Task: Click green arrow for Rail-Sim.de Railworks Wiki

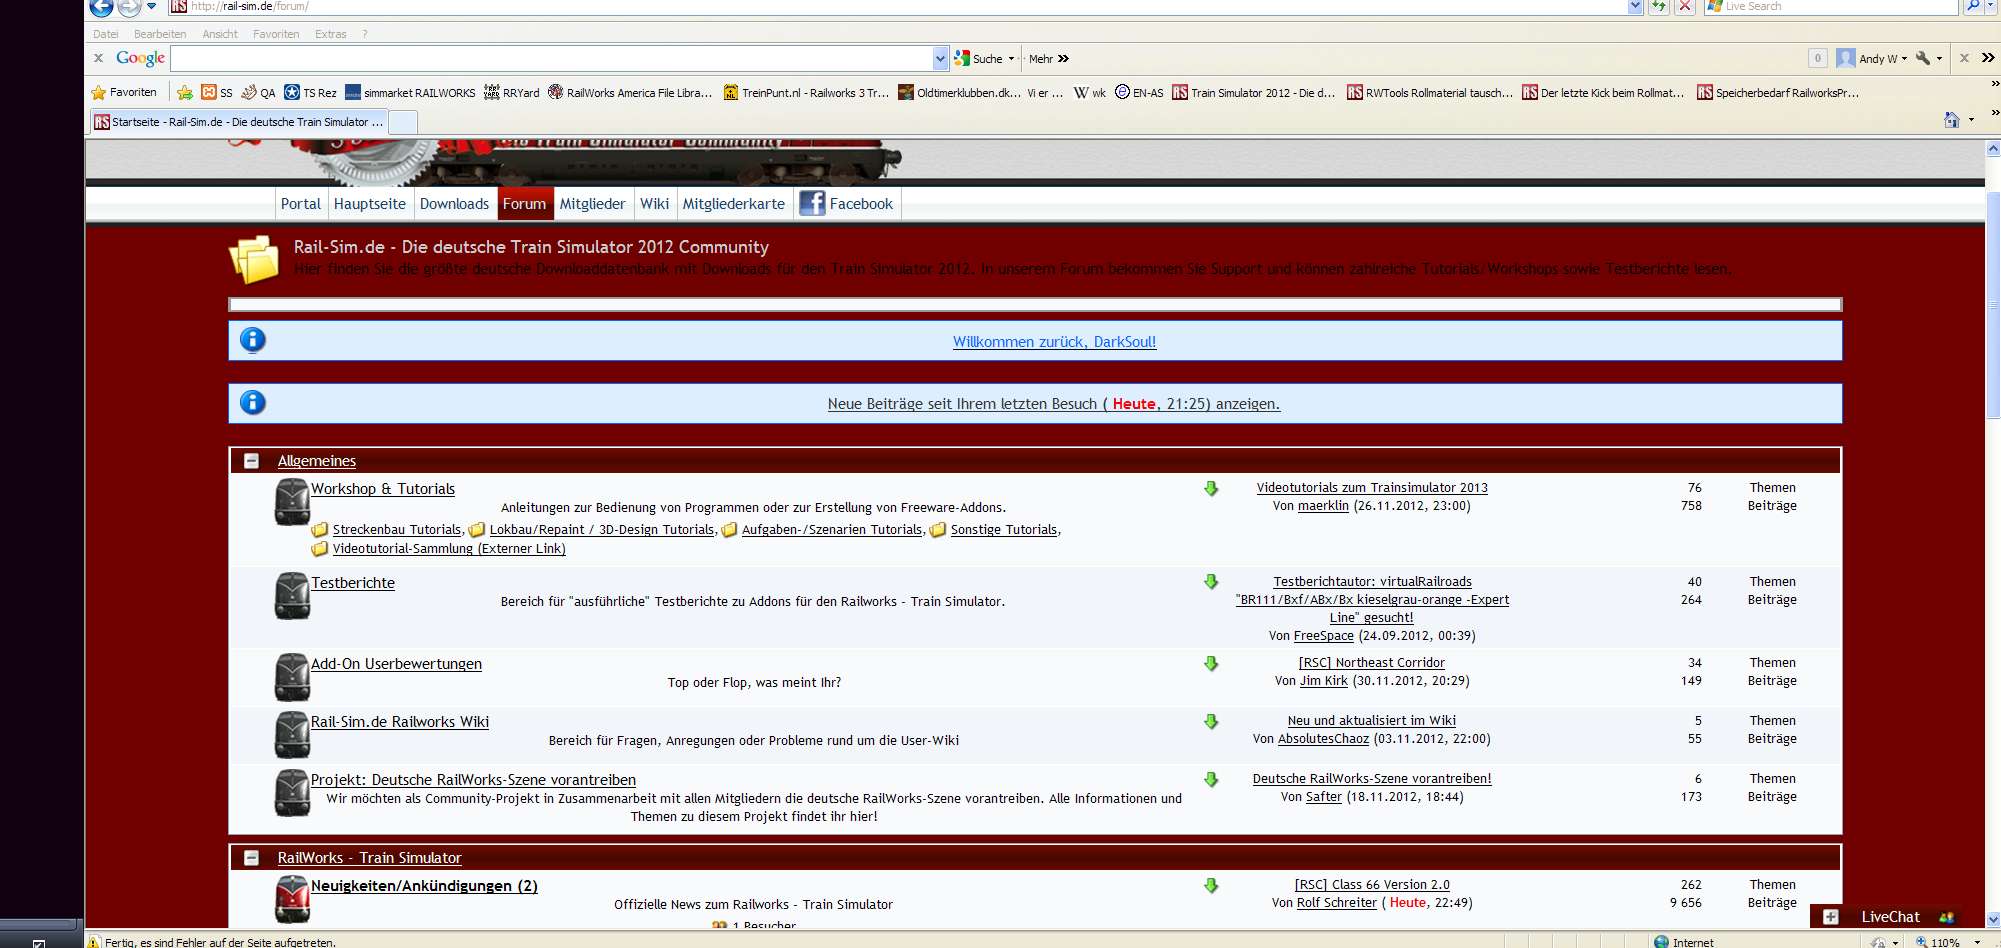Action: 1211,721
